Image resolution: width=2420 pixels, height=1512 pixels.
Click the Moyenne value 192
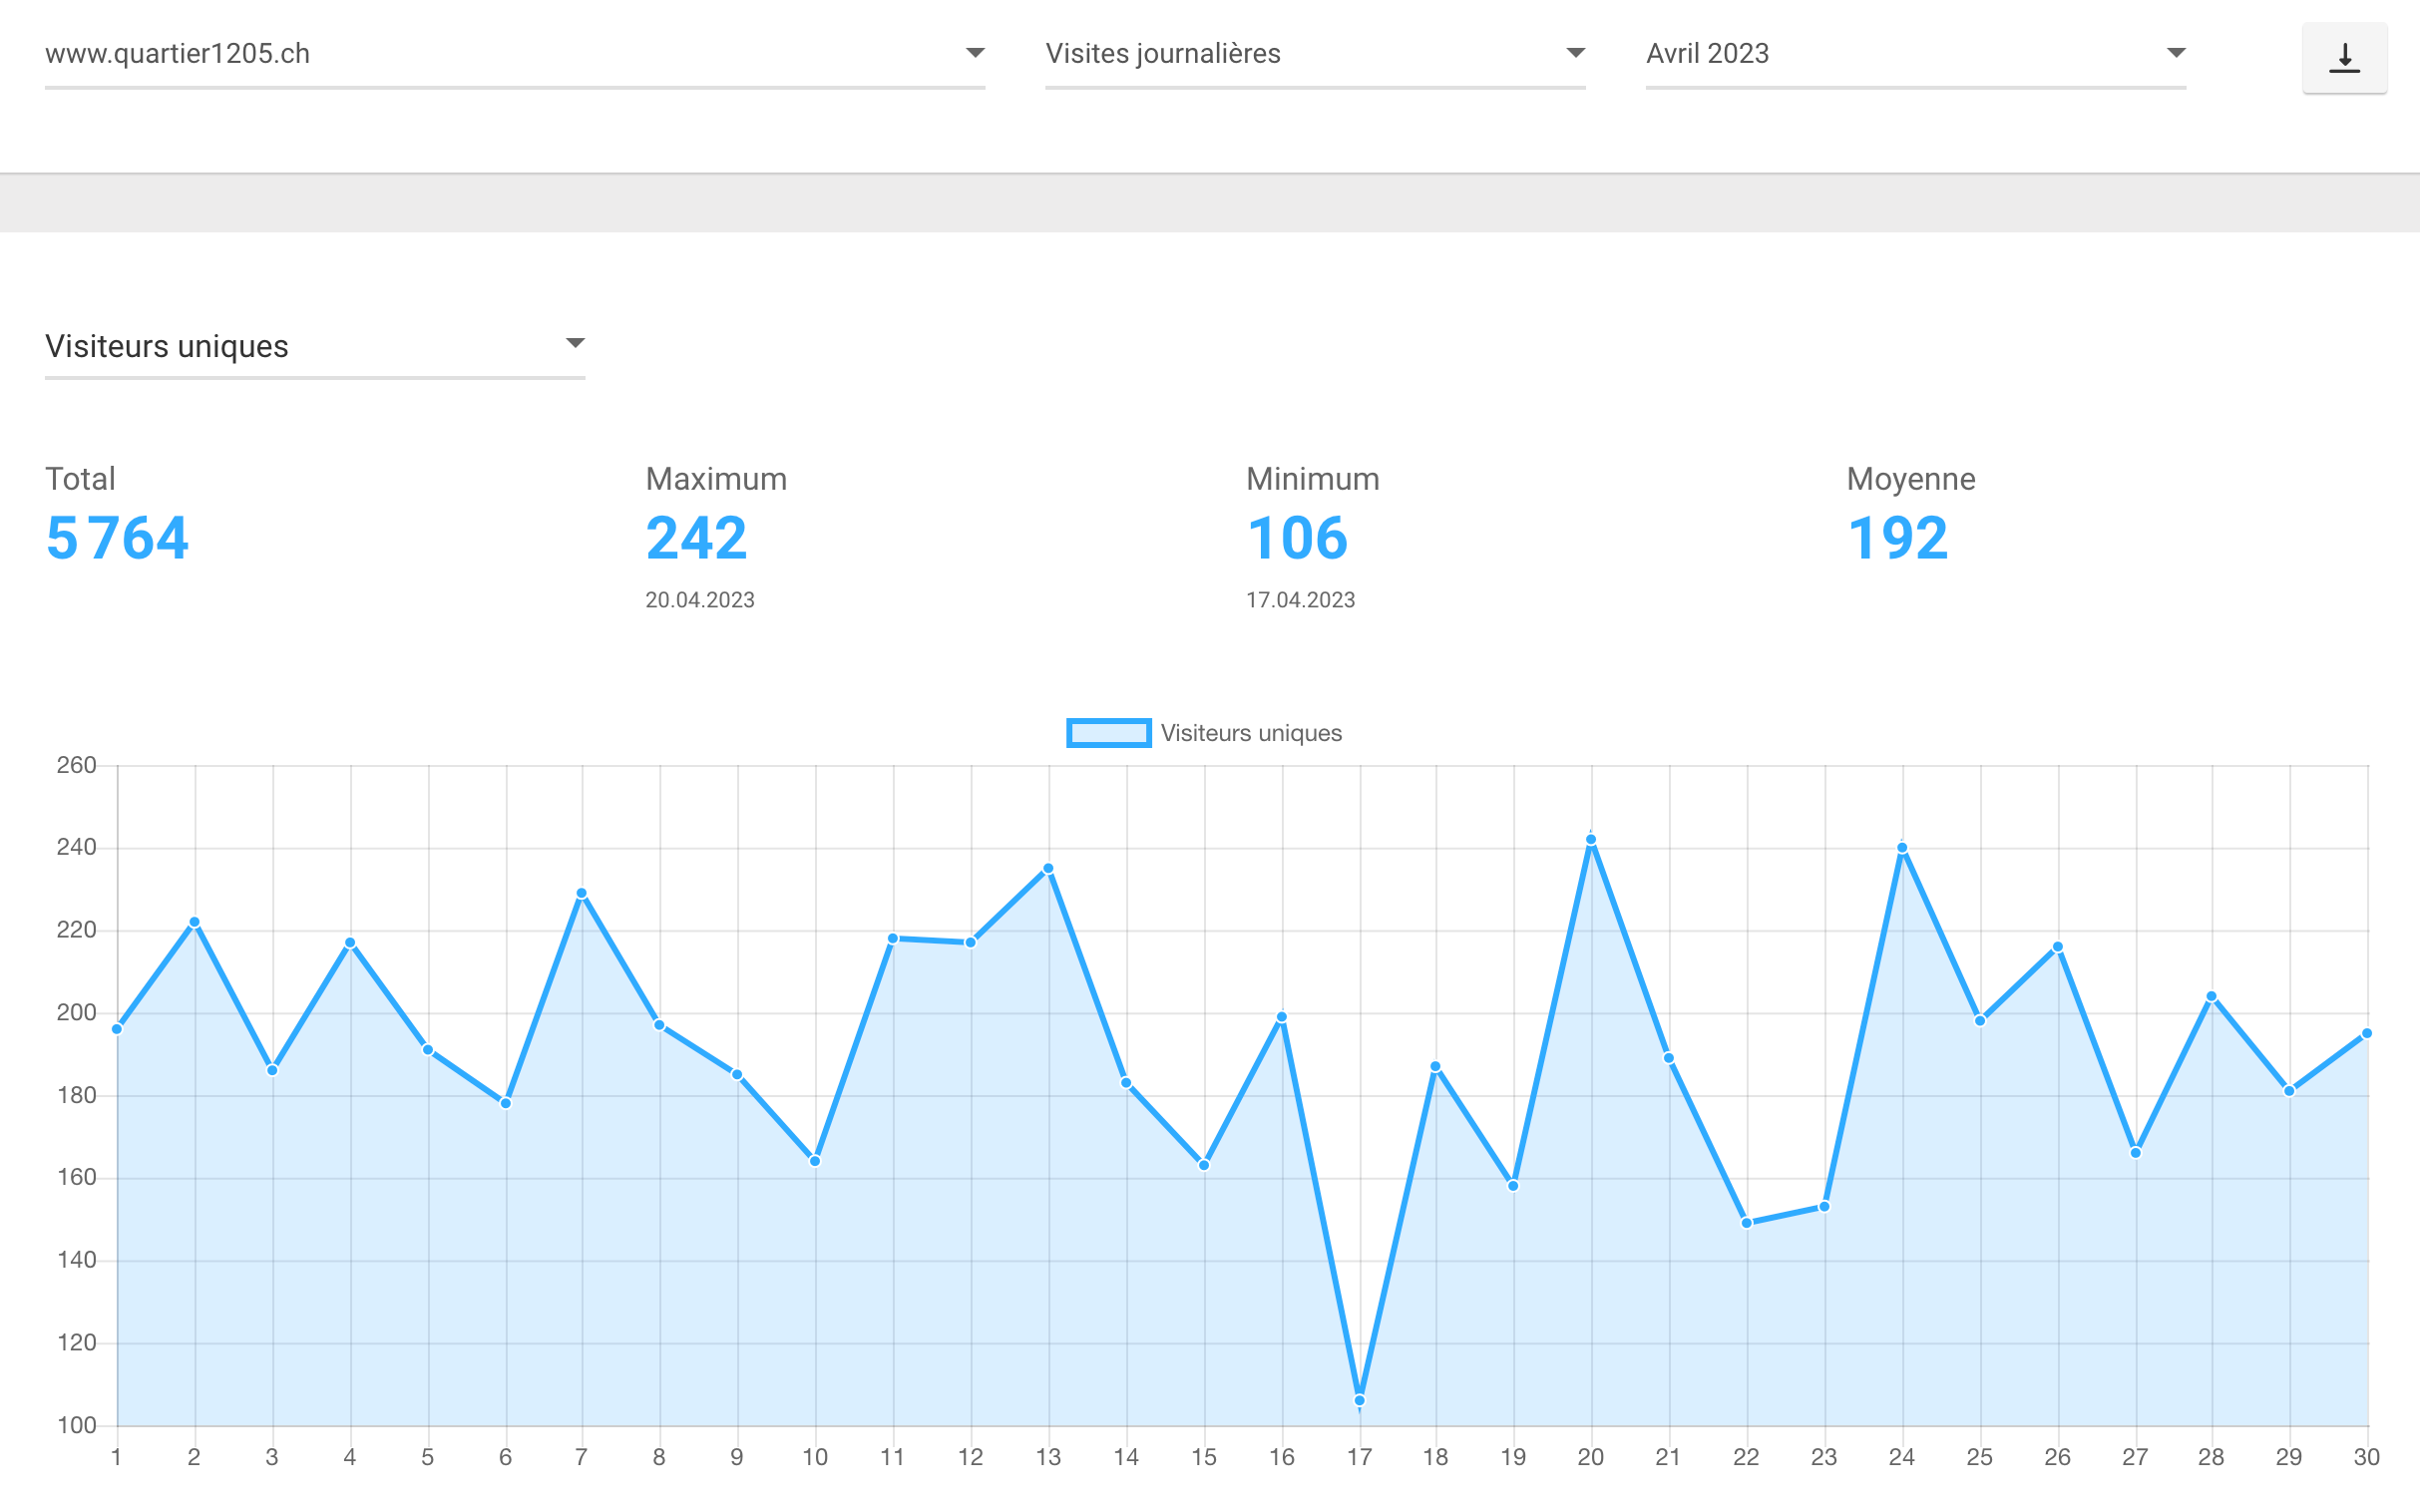(1898, 538)
